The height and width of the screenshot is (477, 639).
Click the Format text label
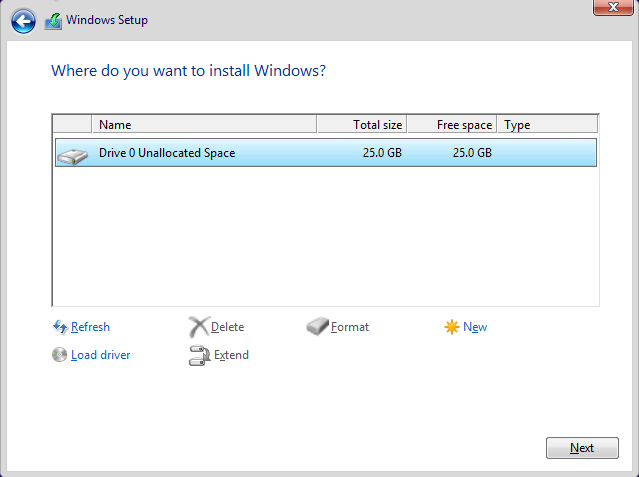(350, 327)
